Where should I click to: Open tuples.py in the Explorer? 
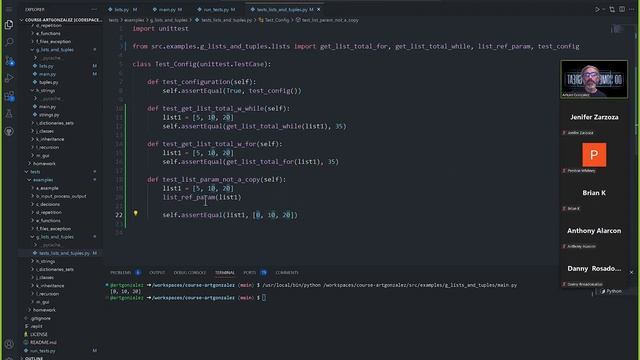pos(60,82)
